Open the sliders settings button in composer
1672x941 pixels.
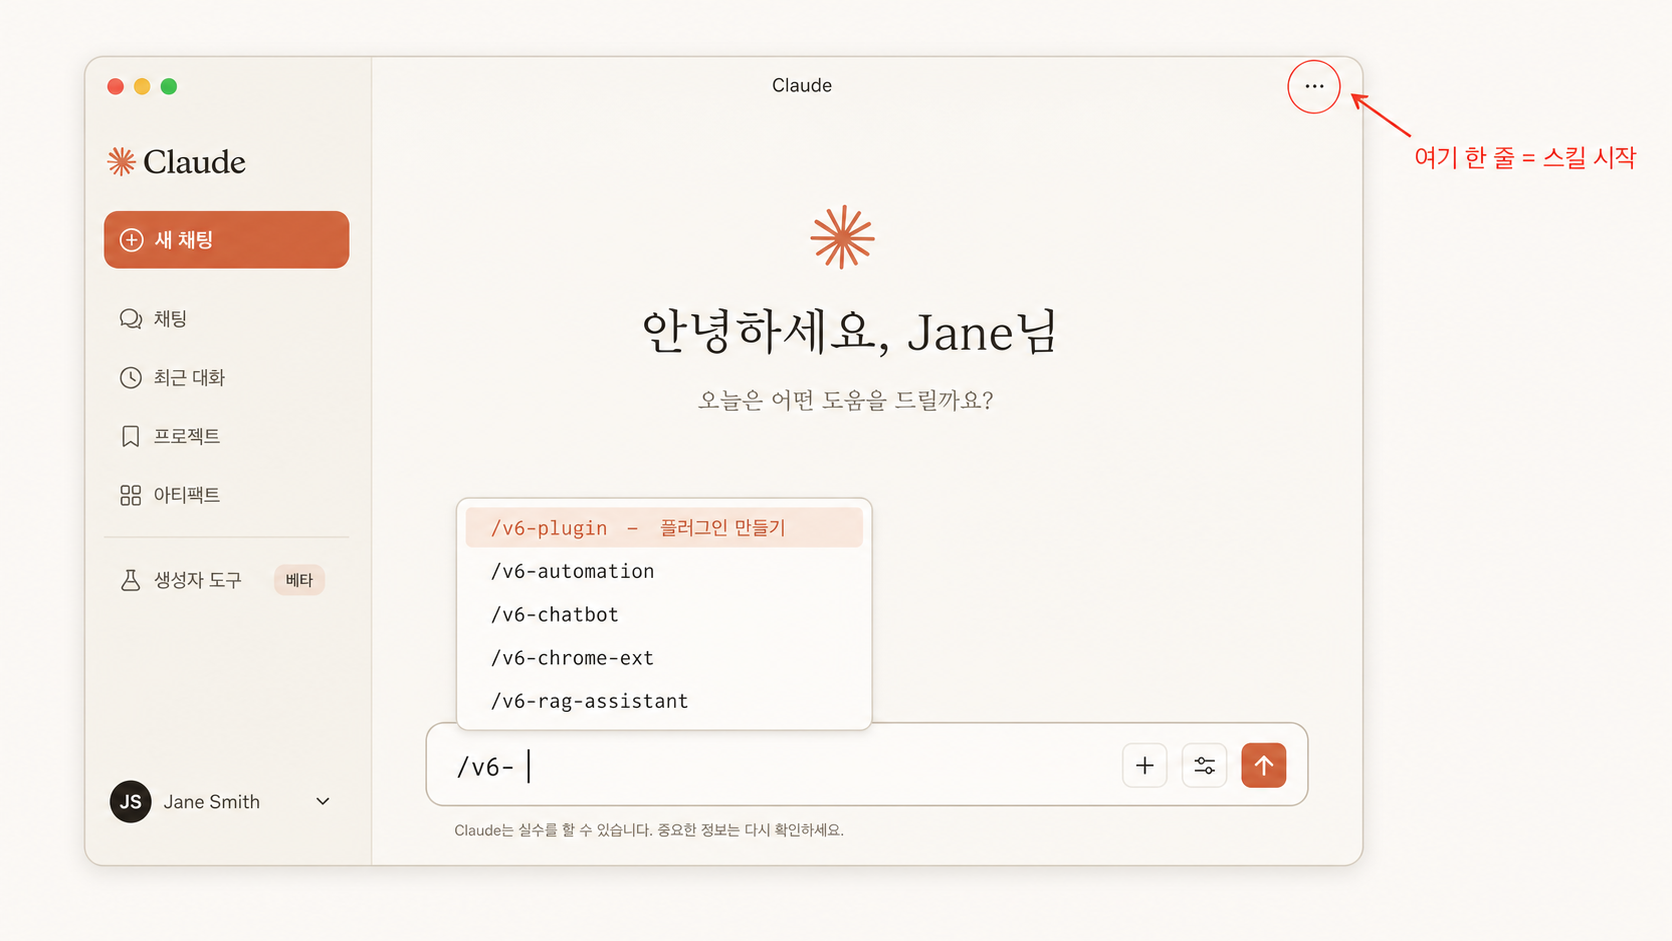coord(1204,766)
